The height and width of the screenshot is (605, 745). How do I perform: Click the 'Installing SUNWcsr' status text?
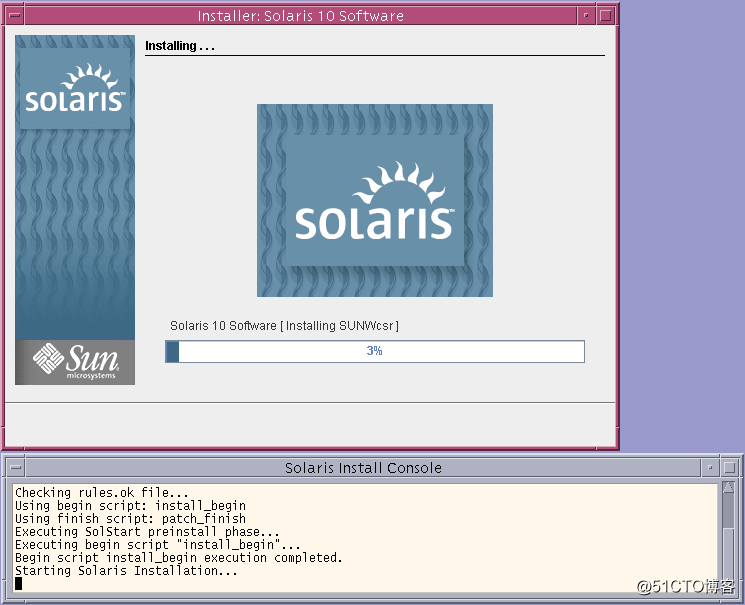[339, 326]
